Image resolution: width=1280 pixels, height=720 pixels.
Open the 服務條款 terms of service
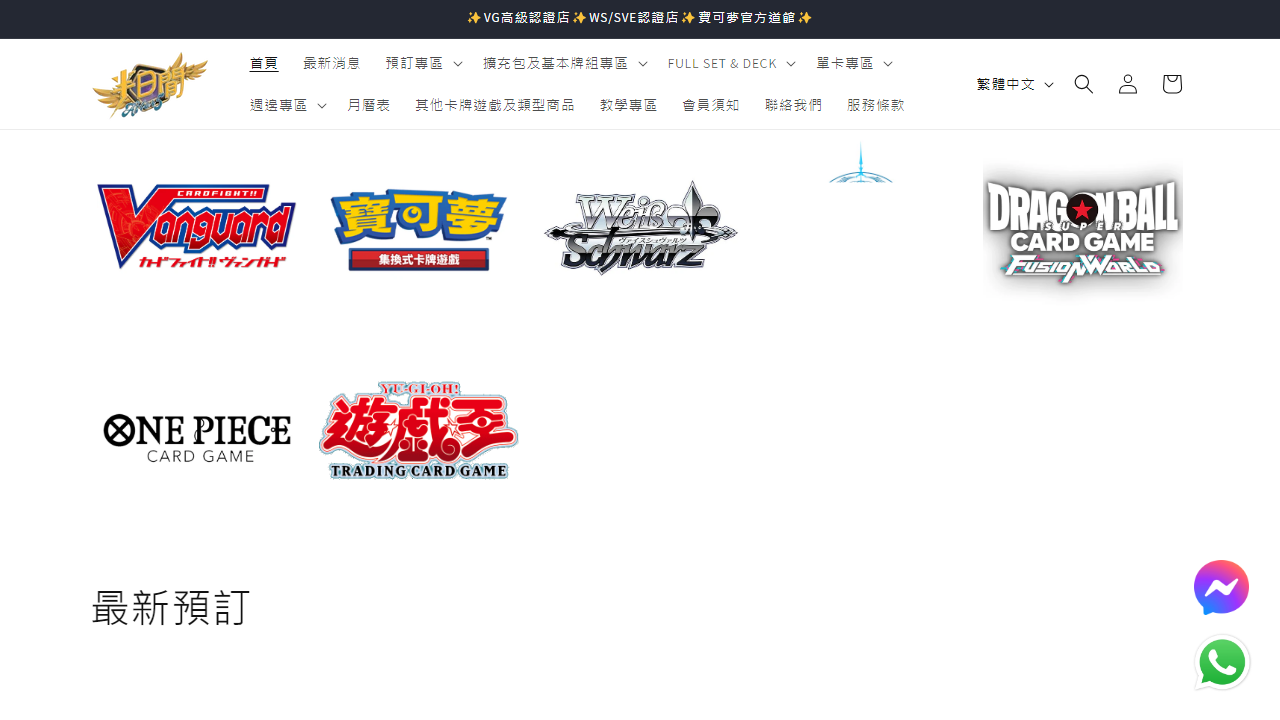pos(876,105)
